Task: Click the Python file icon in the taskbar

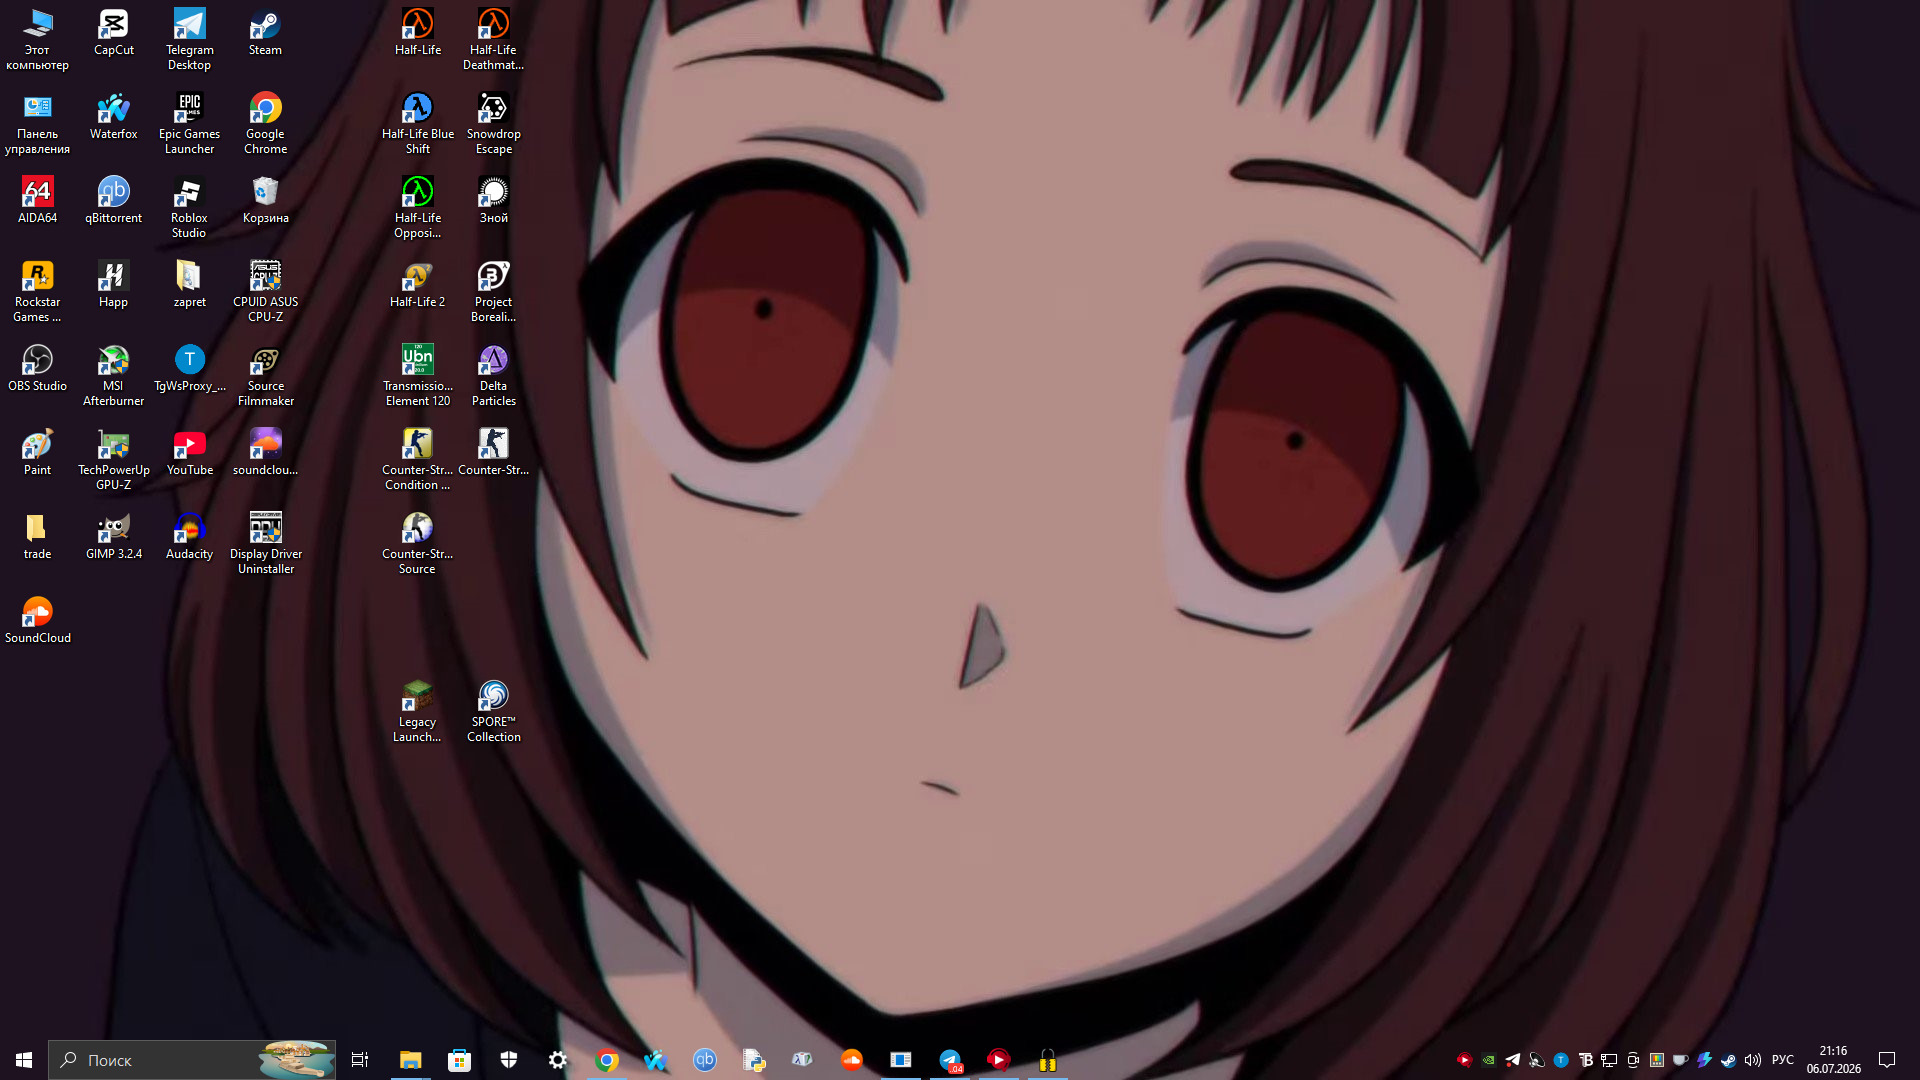Action: click(753, 1060)
